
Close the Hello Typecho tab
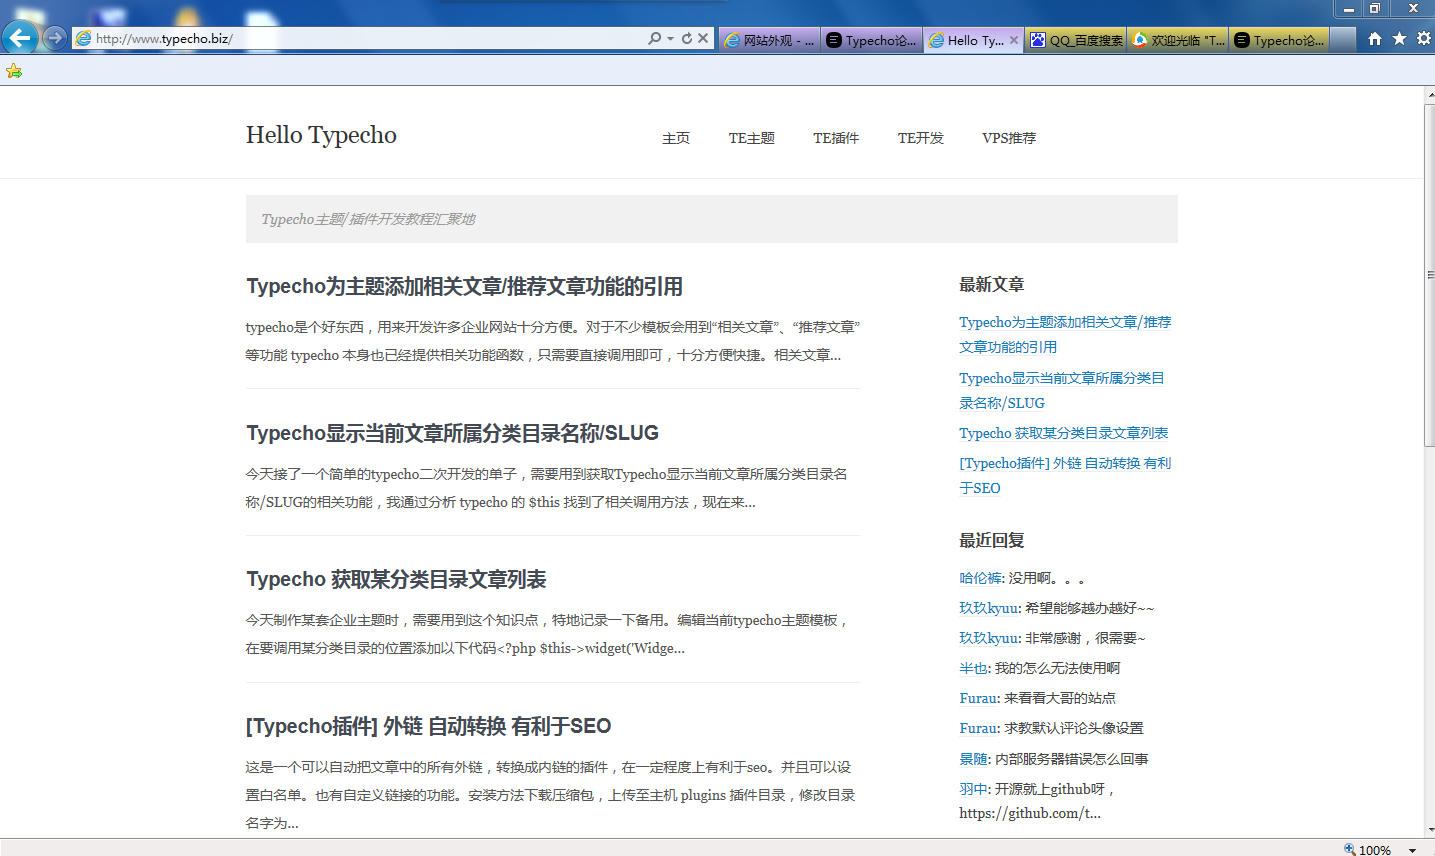click(x=1014, y=40)
